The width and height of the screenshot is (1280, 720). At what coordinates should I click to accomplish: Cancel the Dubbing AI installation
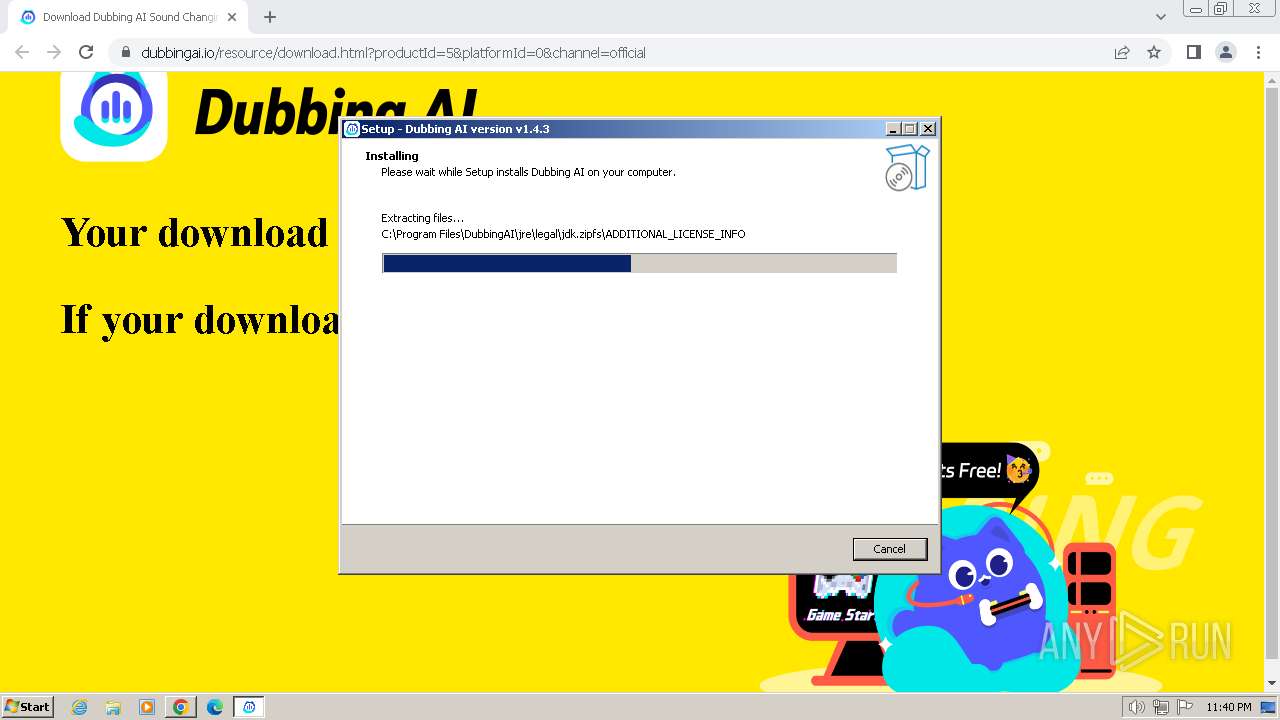click(889, 549)
